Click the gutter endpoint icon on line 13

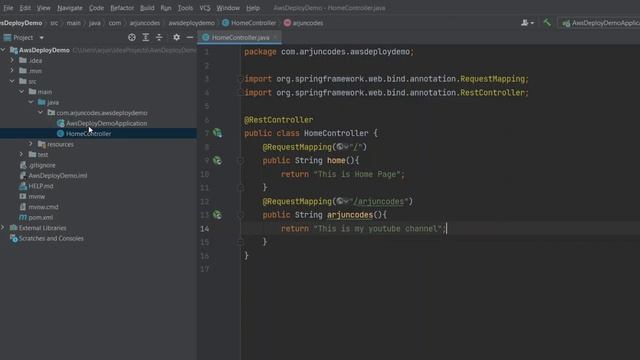[x=217, y=215]
